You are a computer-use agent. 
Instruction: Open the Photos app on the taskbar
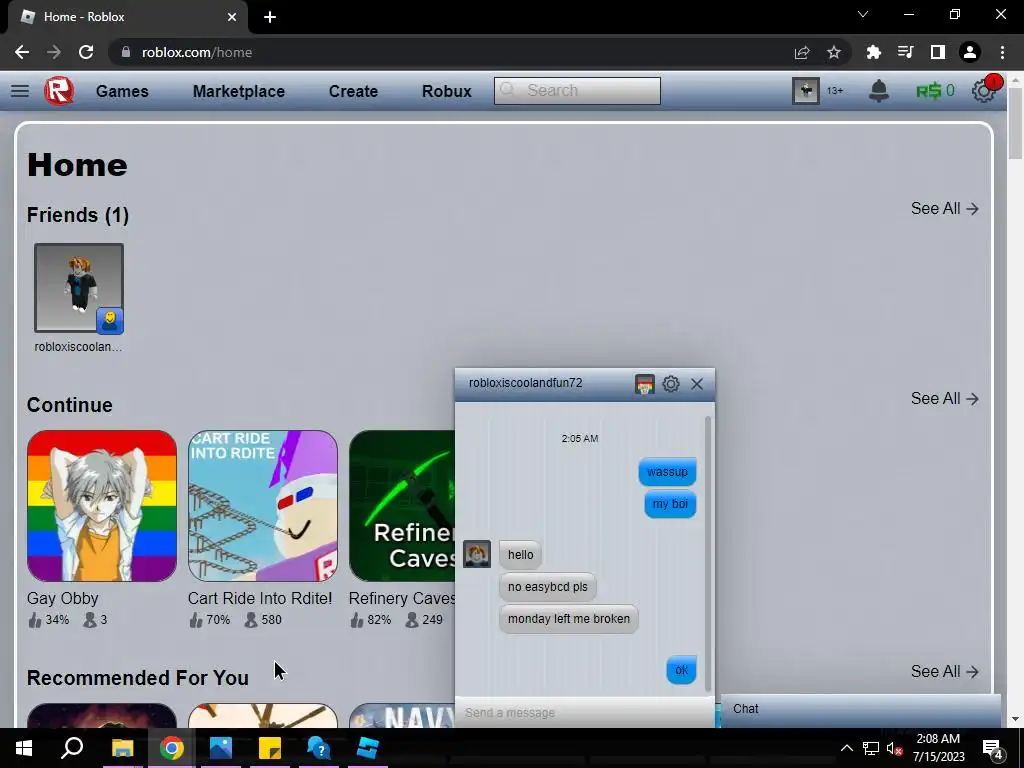(x=221, y=748)
